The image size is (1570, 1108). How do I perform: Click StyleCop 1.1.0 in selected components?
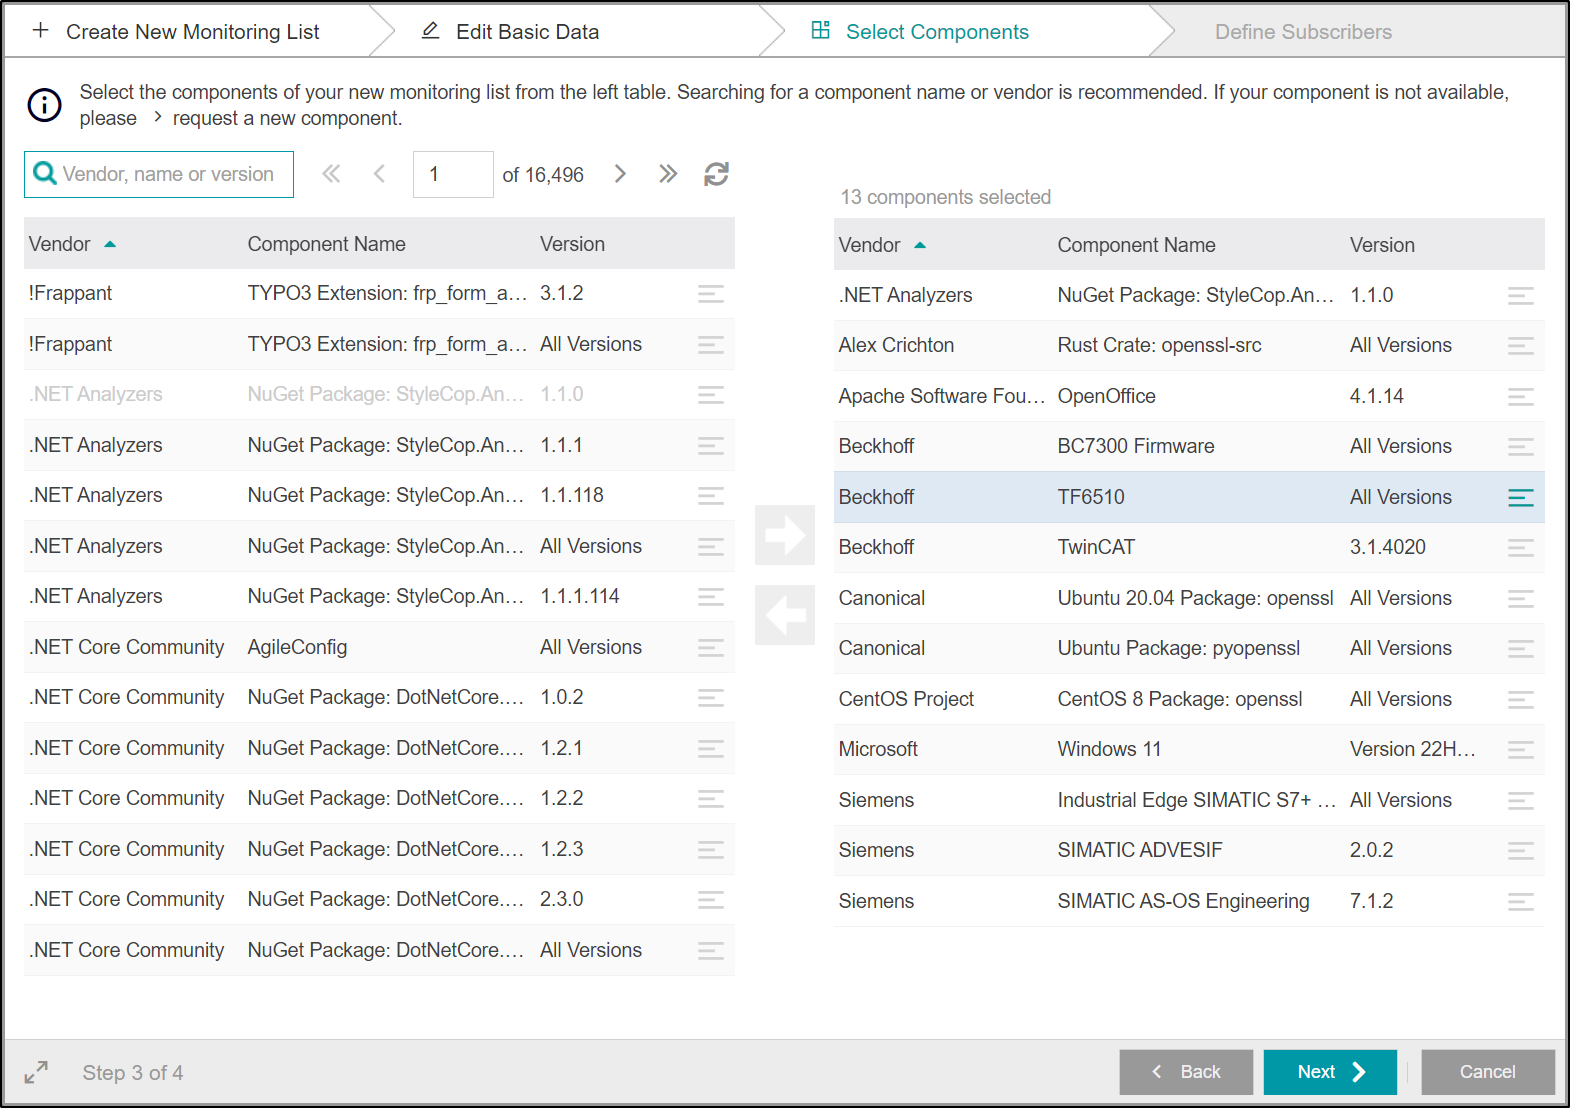(x=1189, y=295)
